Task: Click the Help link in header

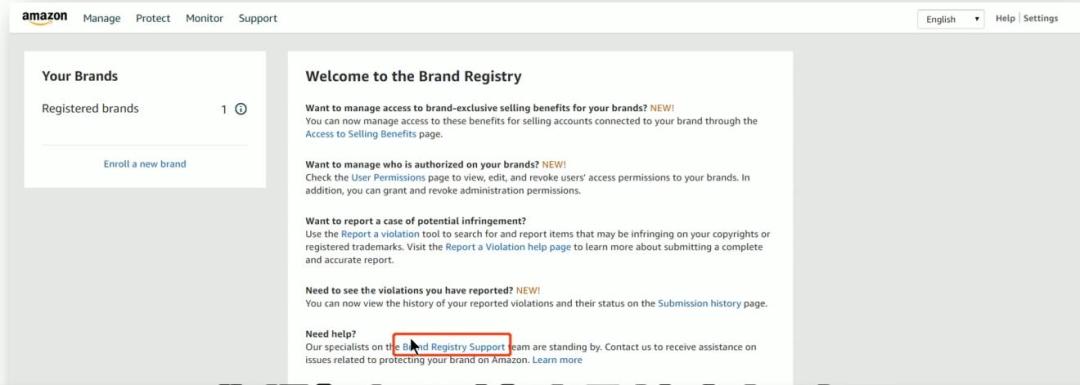Action: coord(1005,19)
